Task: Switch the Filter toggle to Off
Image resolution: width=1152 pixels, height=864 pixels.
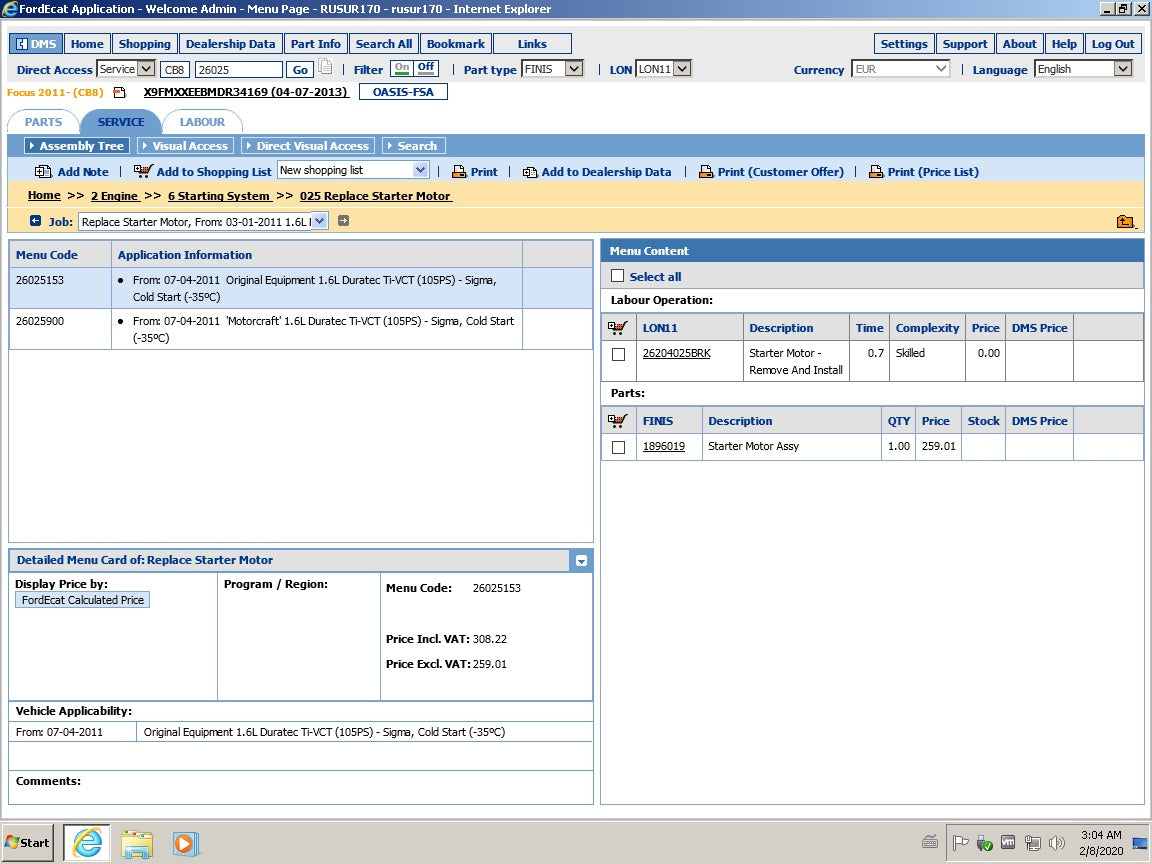Action: pyautogui.click(x=427, y=68)
